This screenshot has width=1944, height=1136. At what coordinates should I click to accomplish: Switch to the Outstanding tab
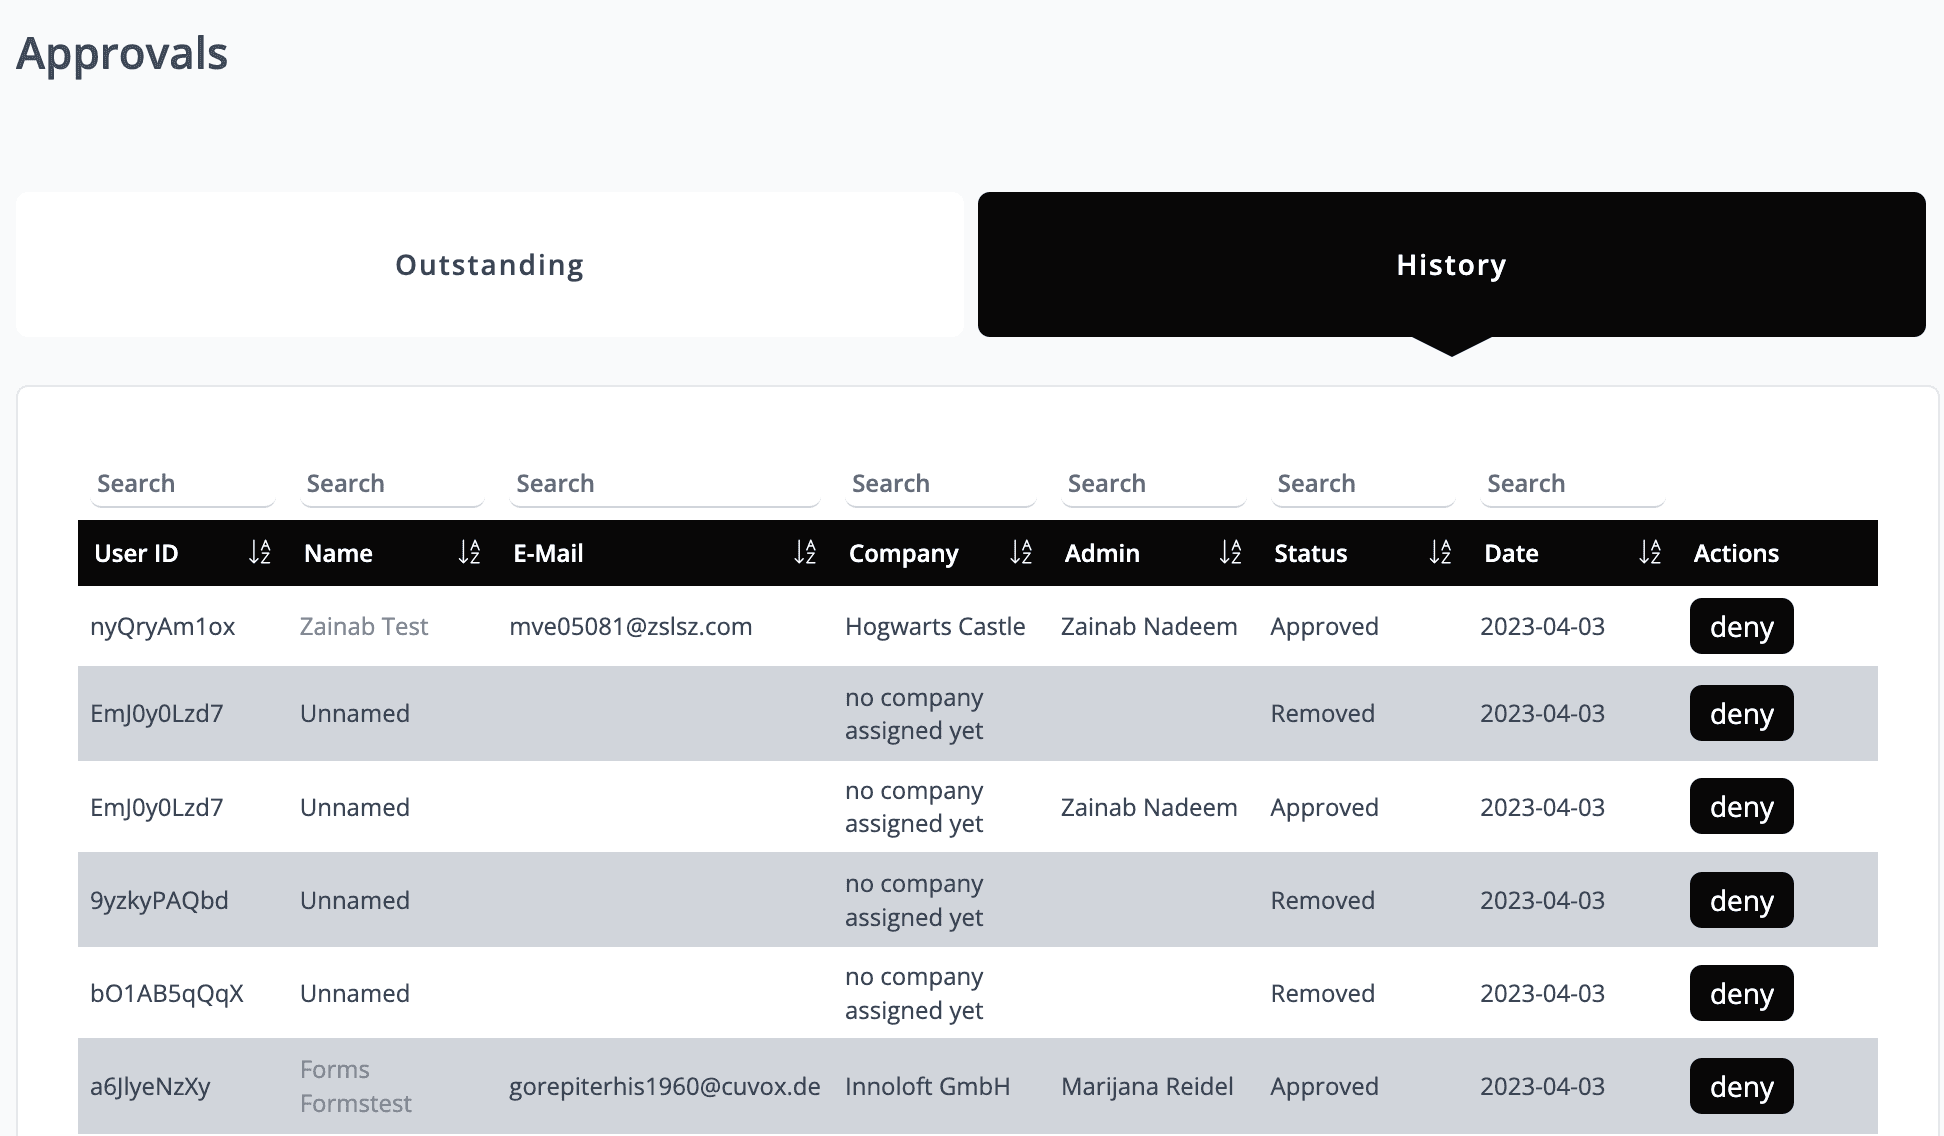[490, 265]
